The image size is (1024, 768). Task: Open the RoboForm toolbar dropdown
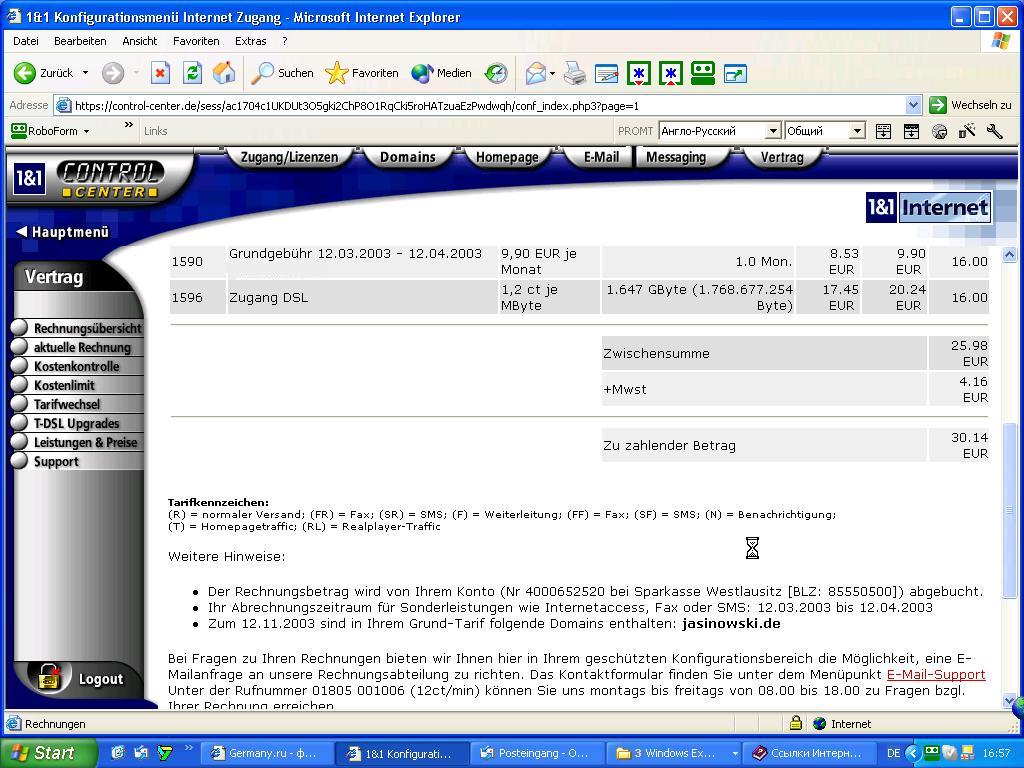click(87, 131)
